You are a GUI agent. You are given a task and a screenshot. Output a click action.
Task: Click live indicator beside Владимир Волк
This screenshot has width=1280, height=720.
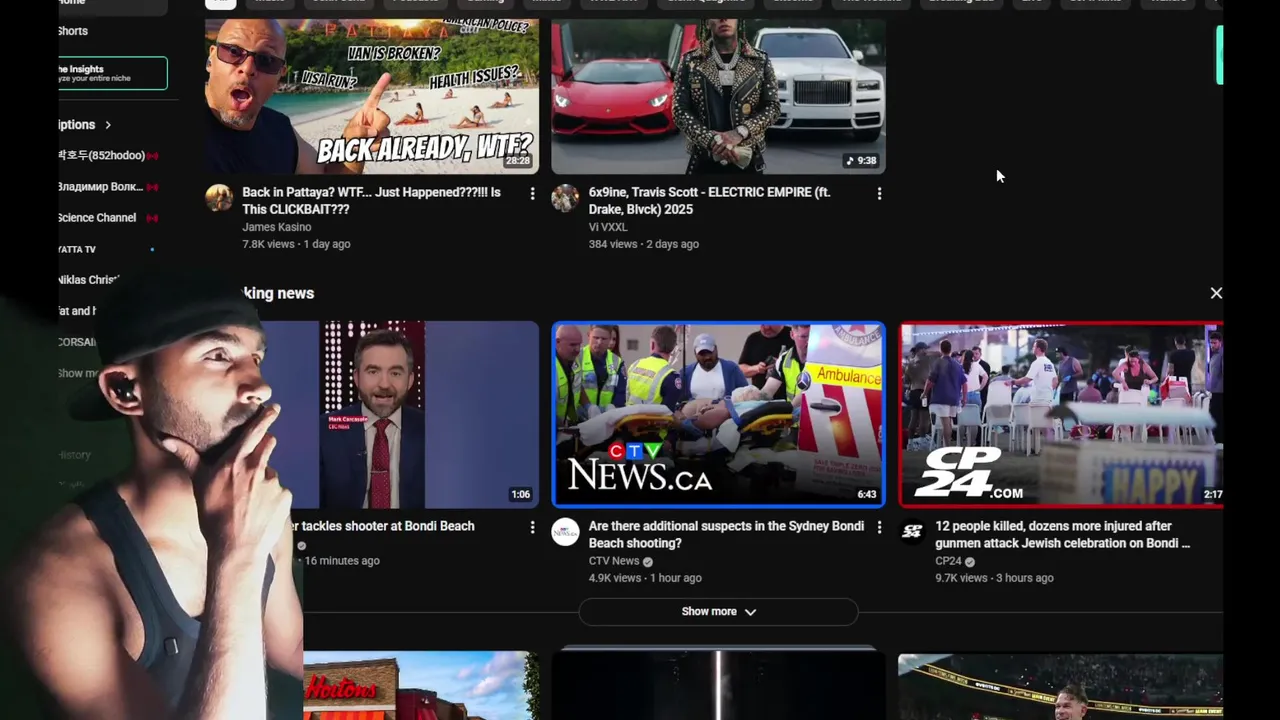[x=153, y=187]
